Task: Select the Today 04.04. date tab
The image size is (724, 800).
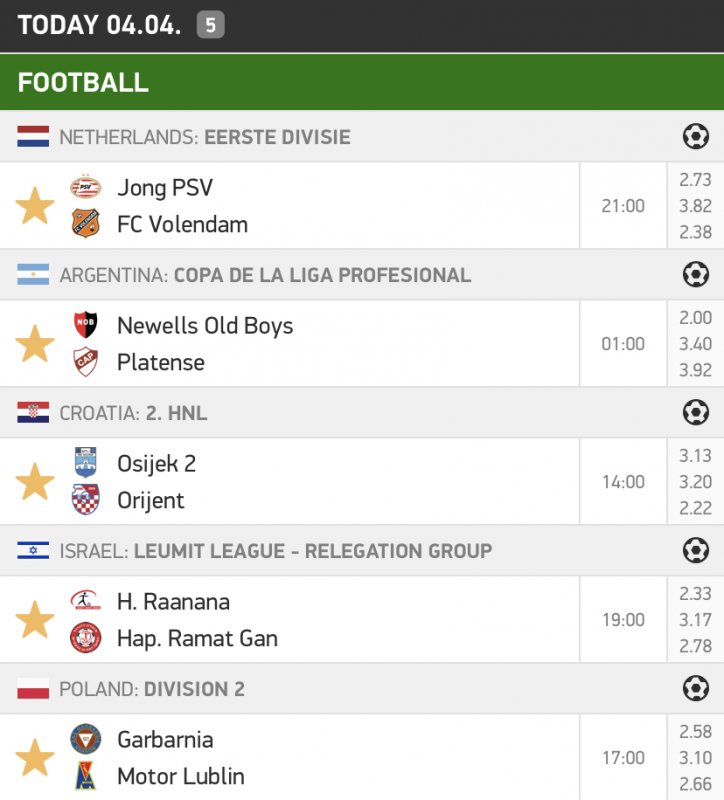Action: (99, 25)
